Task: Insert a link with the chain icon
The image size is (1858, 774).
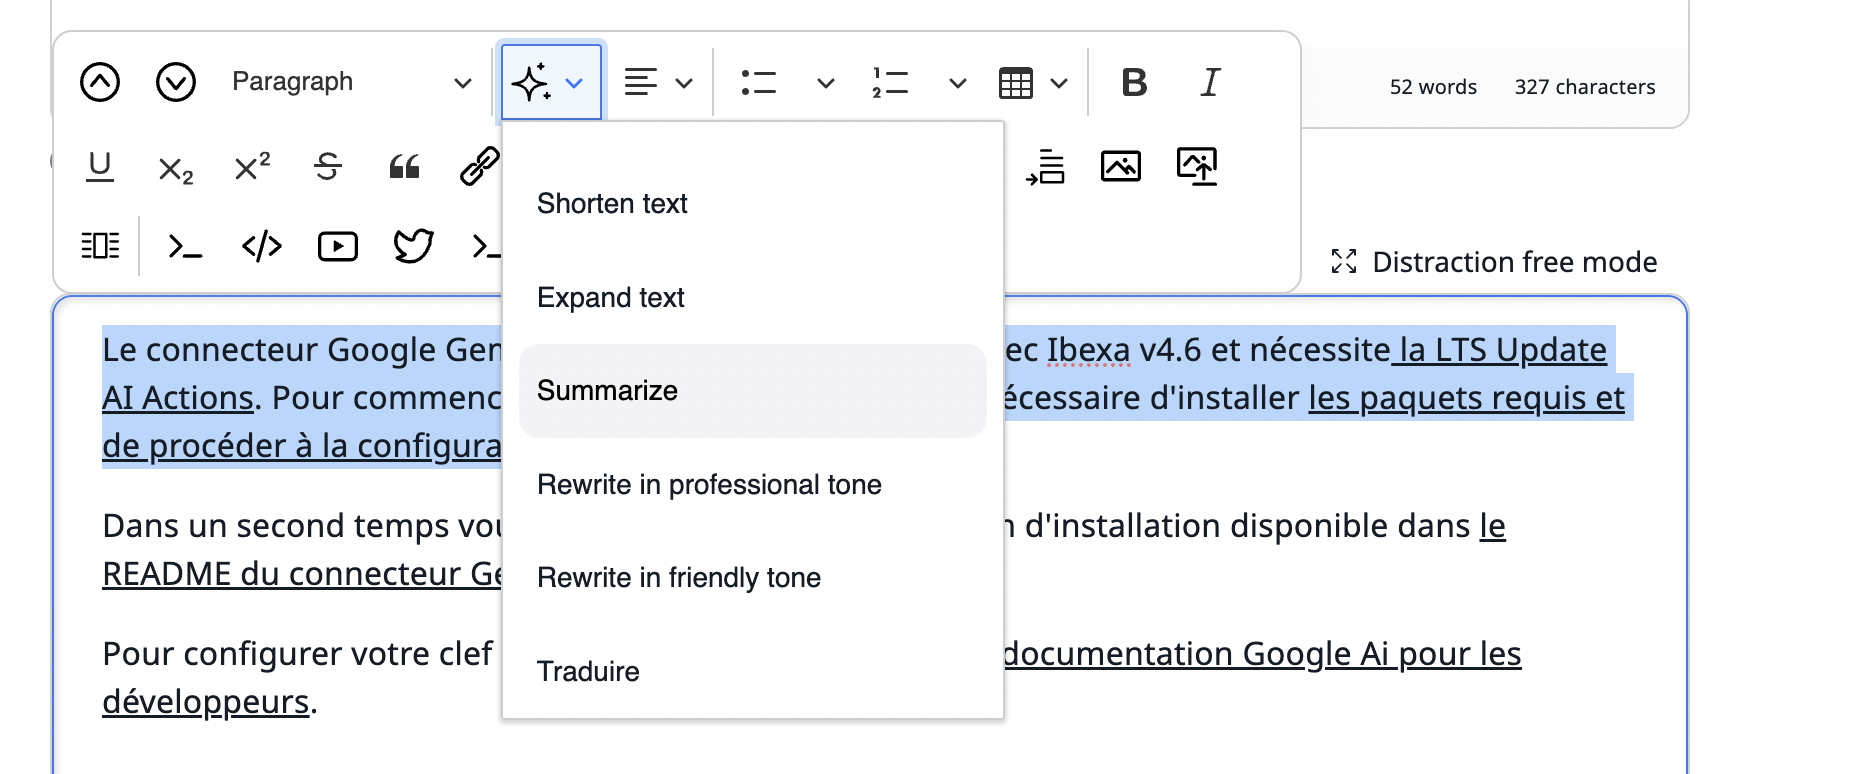Action: tap(479, 166)
